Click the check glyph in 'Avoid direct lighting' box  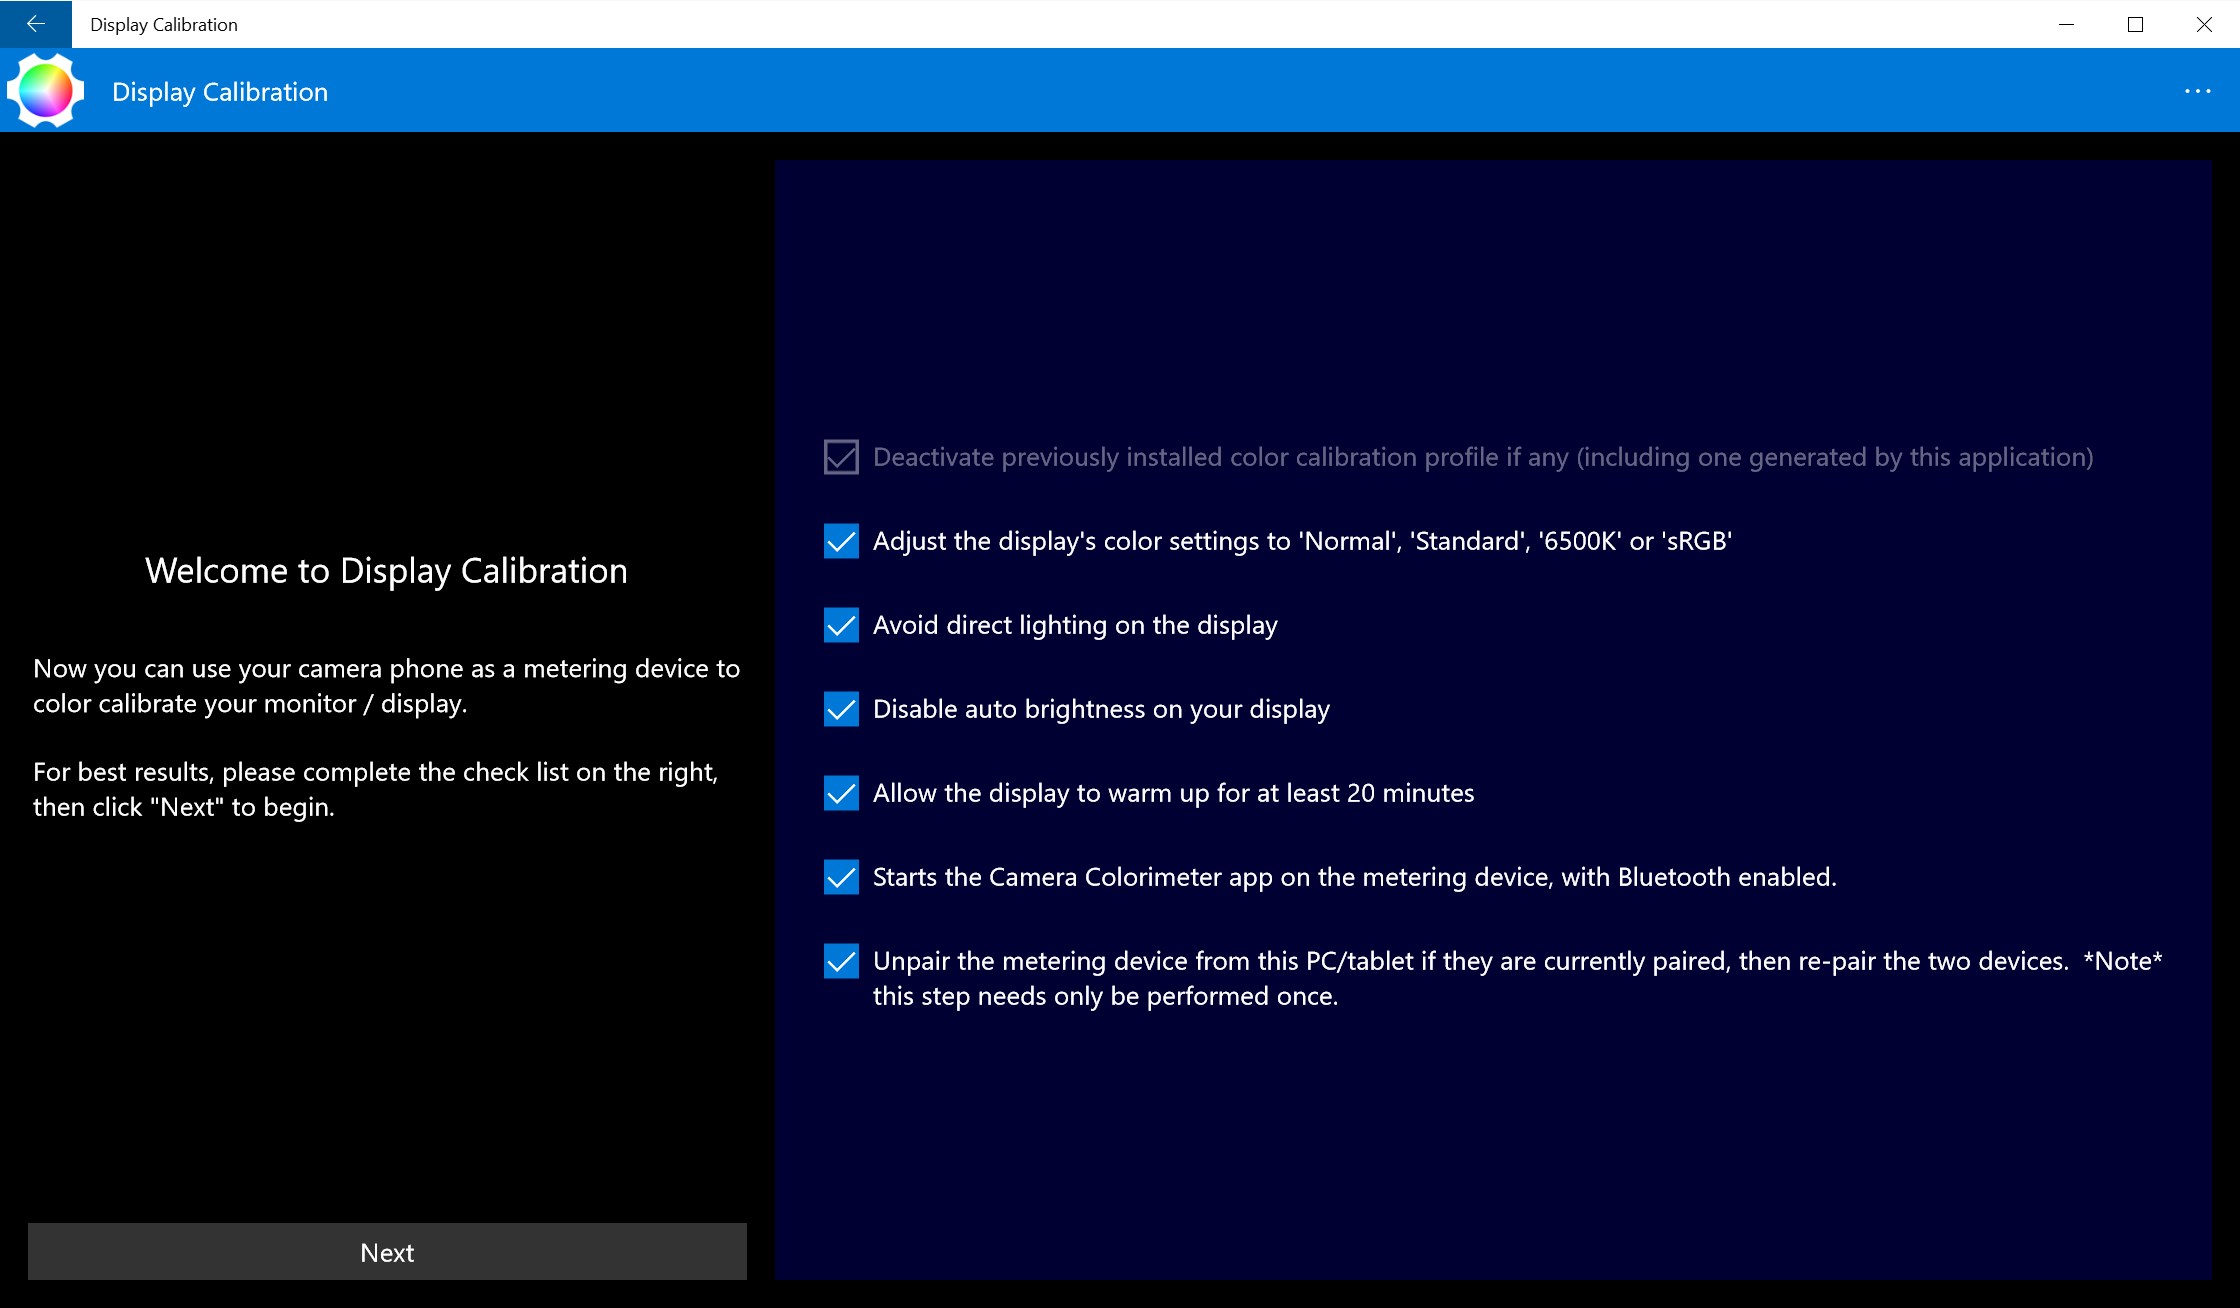(841, 626)
